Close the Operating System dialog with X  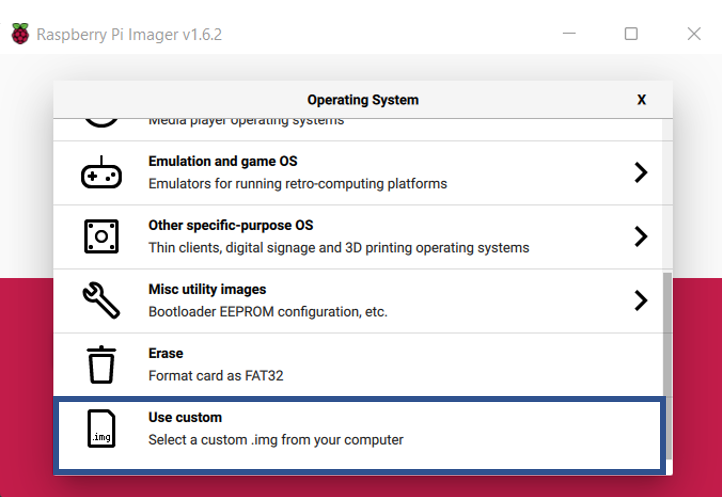[x=641, y=100]
